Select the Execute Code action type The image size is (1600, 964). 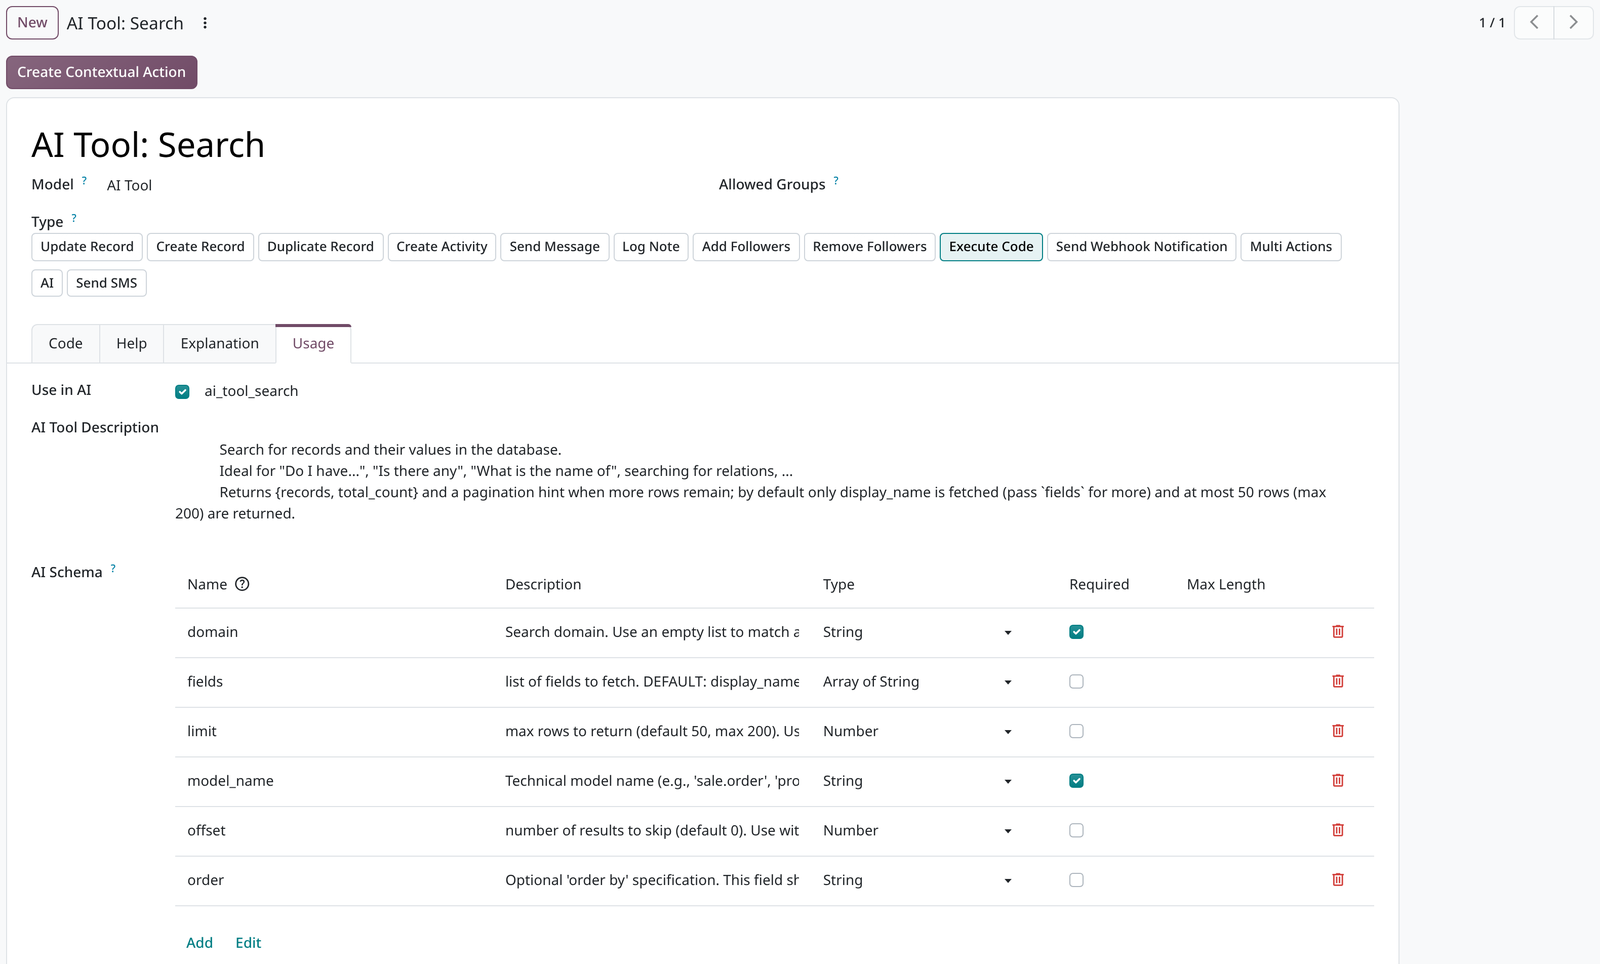[x=991, y=246]
